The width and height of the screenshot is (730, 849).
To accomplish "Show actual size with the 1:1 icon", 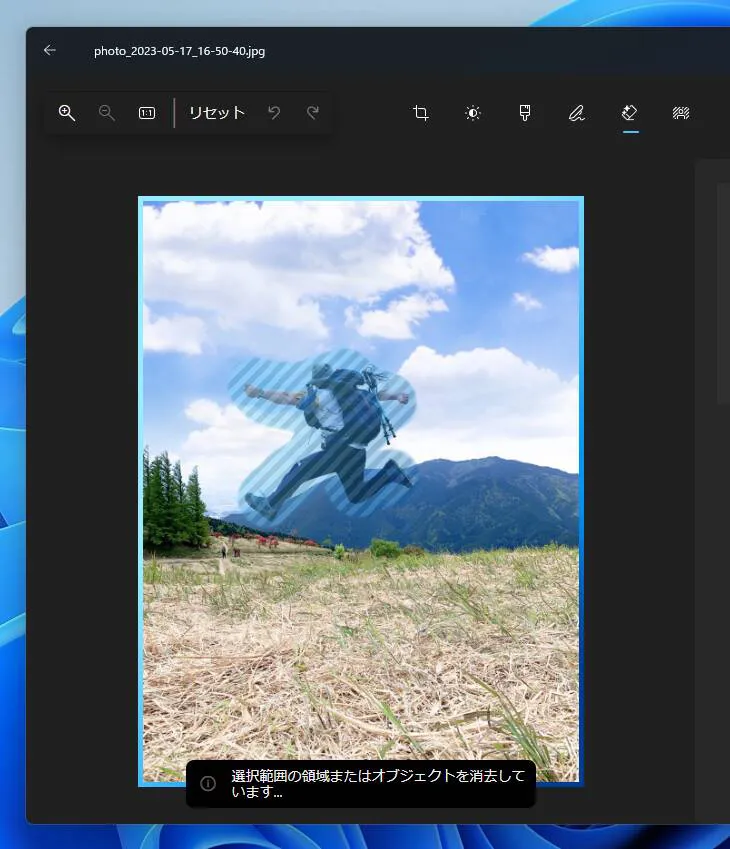I will (x=147, y=113).
